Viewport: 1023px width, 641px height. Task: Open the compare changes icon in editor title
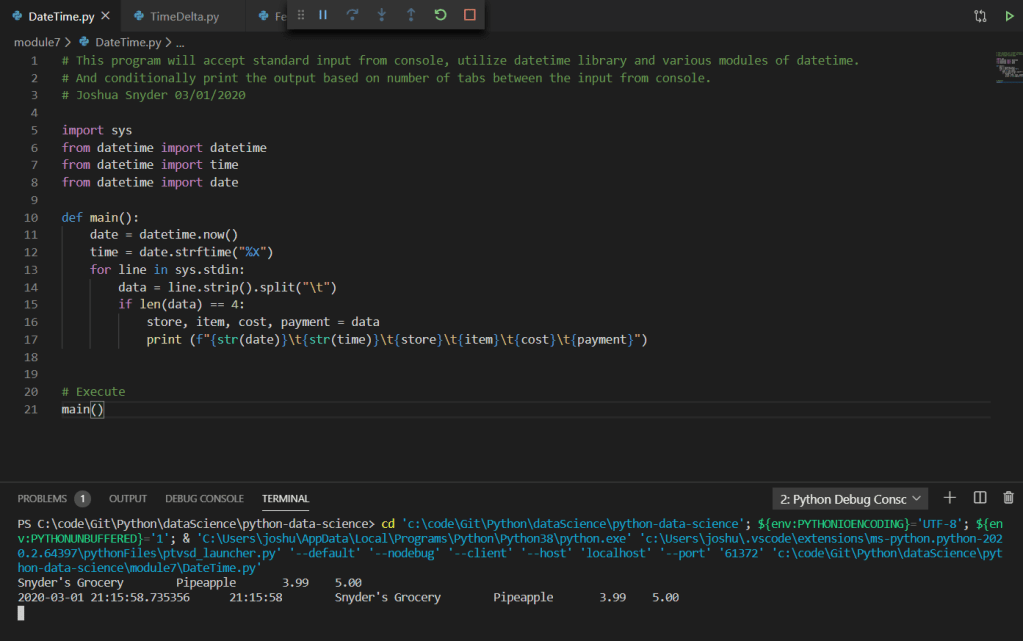click(x=980, y=16)
